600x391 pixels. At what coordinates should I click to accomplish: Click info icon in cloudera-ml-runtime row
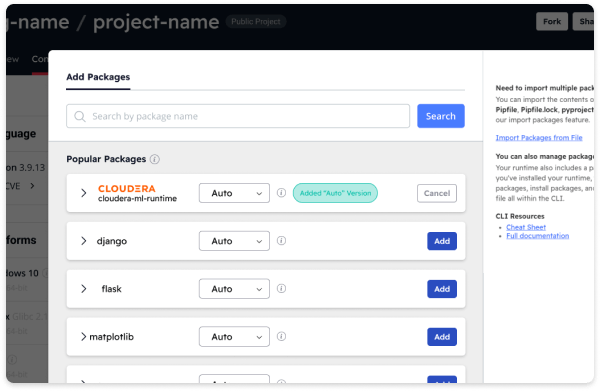point(281,193)
